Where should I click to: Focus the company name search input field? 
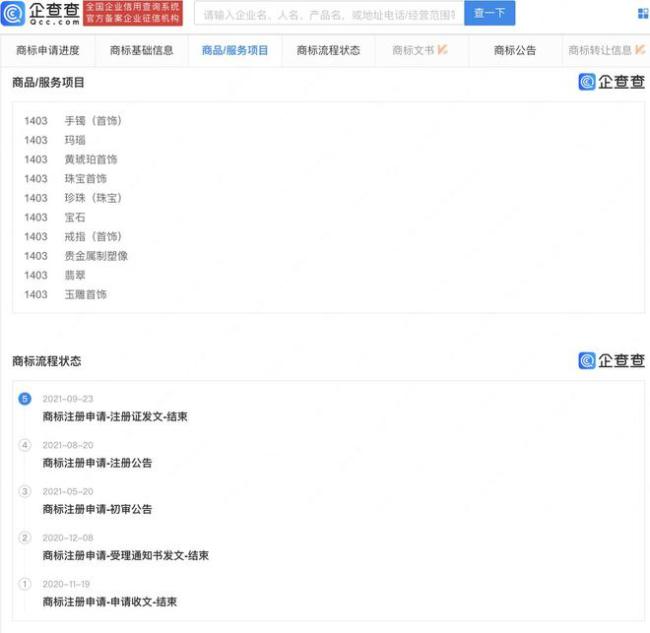coord(328,14)
